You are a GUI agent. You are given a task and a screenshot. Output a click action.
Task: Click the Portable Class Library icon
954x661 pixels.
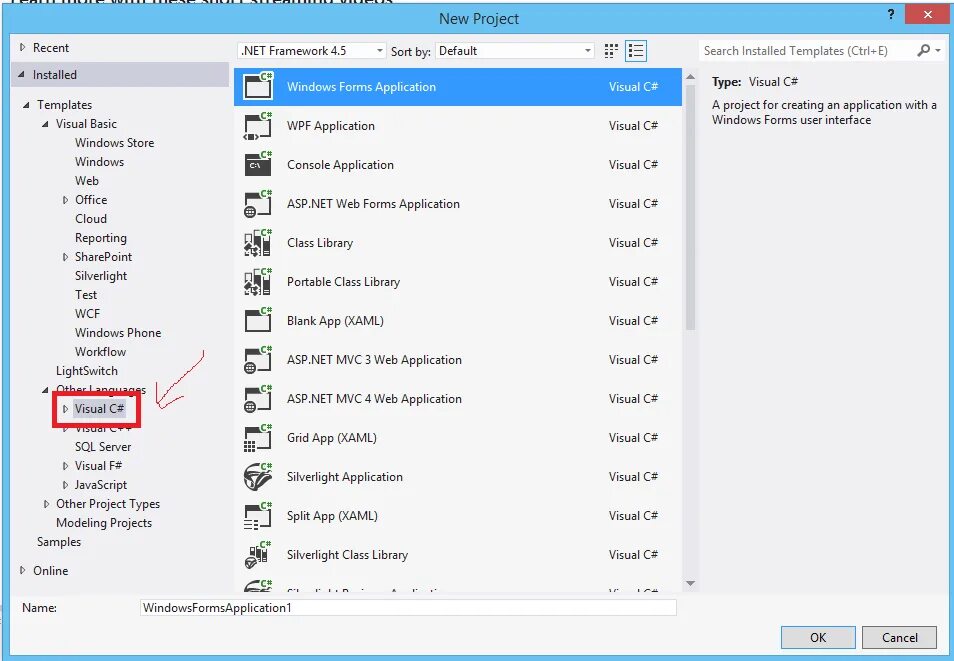point(258,281)
